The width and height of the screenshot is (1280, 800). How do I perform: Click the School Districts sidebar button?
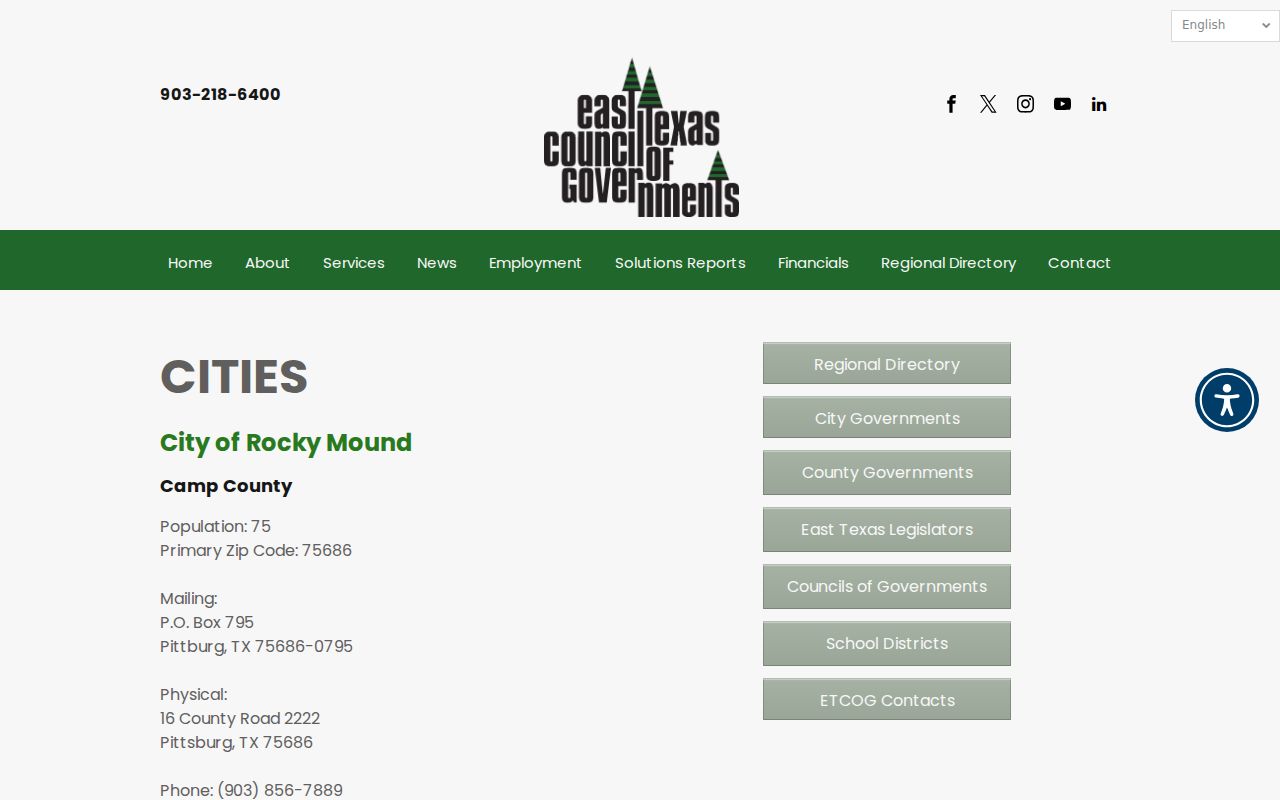point(887,643)
